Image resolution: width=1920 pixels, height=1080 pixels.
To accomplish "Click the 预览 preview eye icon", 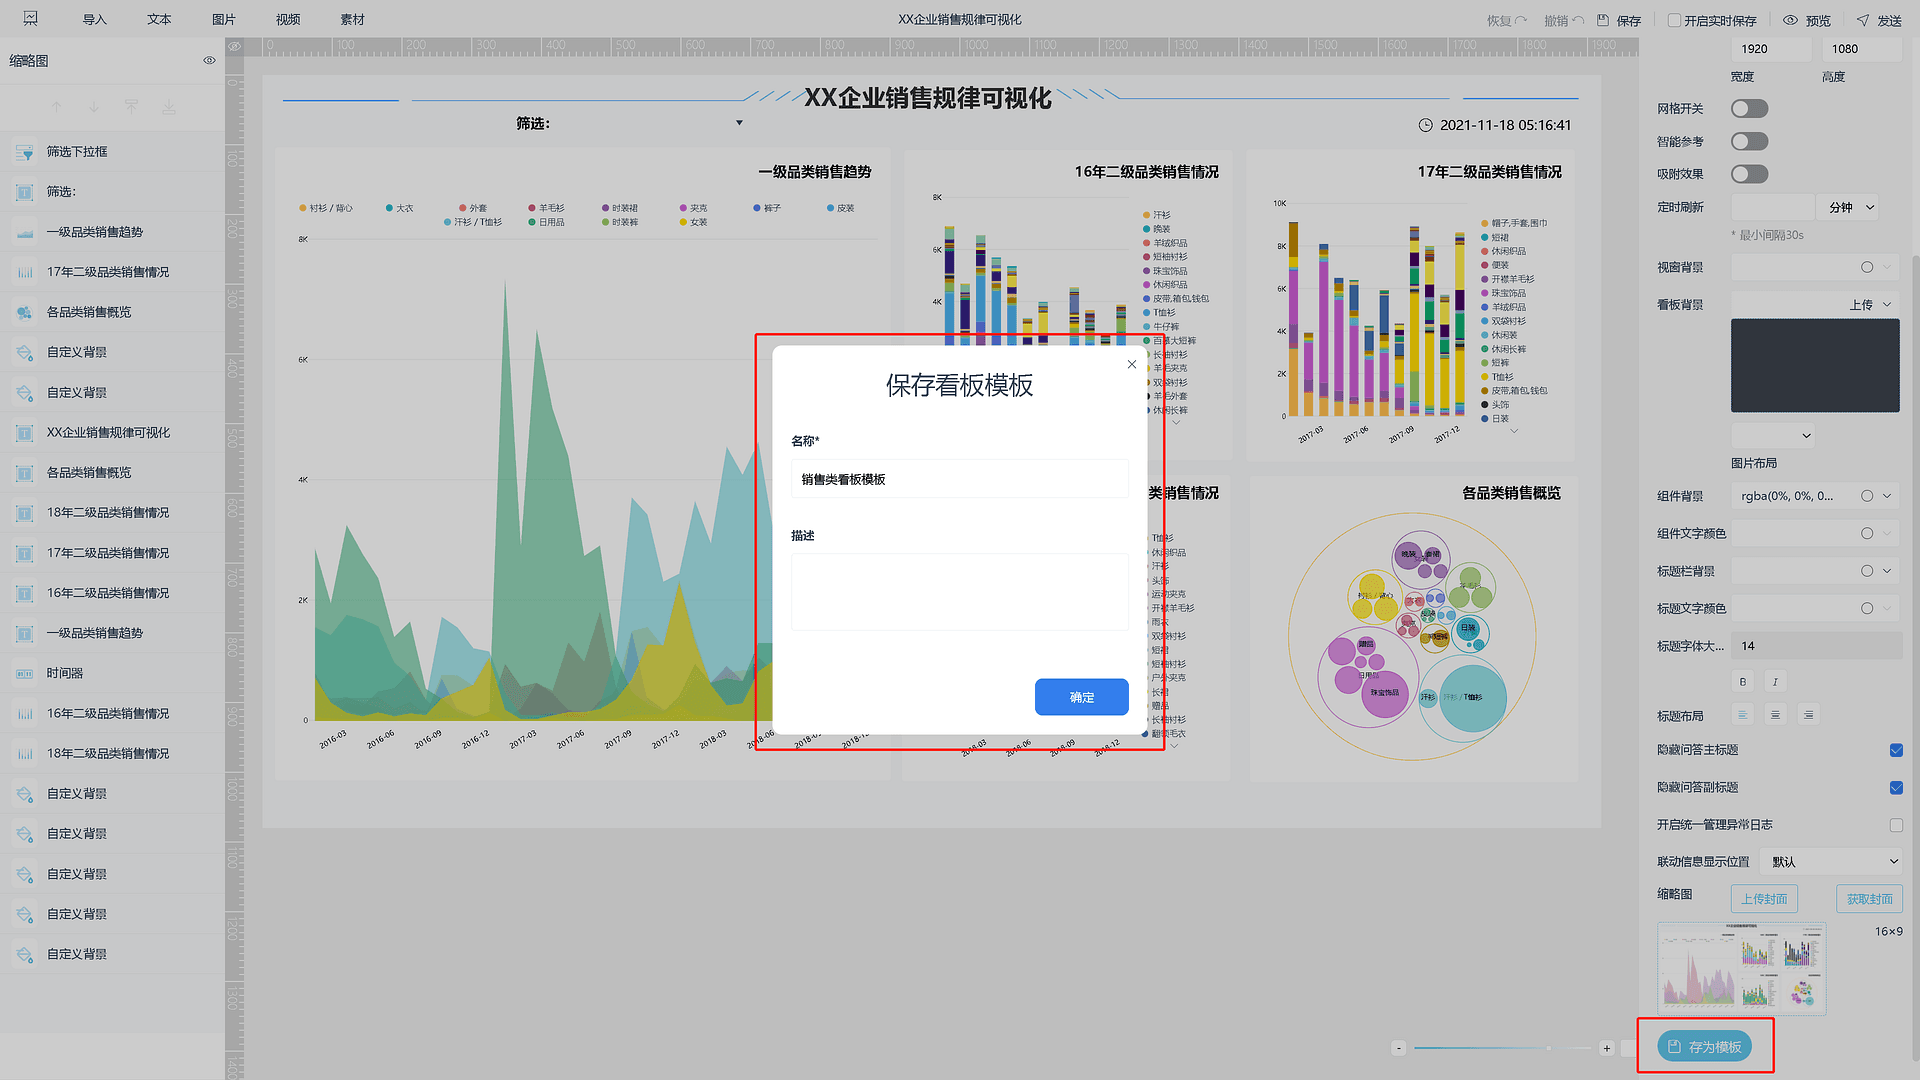I will (1791, 20).
